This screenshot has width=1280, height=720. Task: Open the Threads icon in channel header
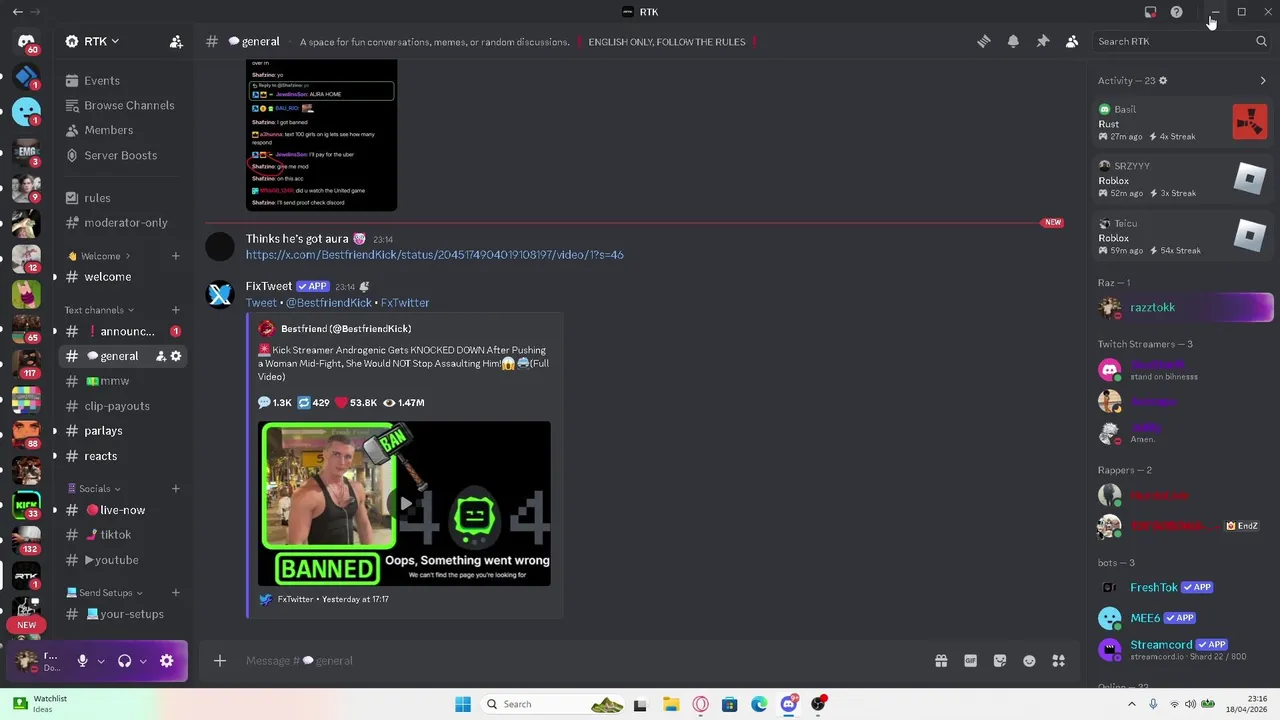(984, 41)
